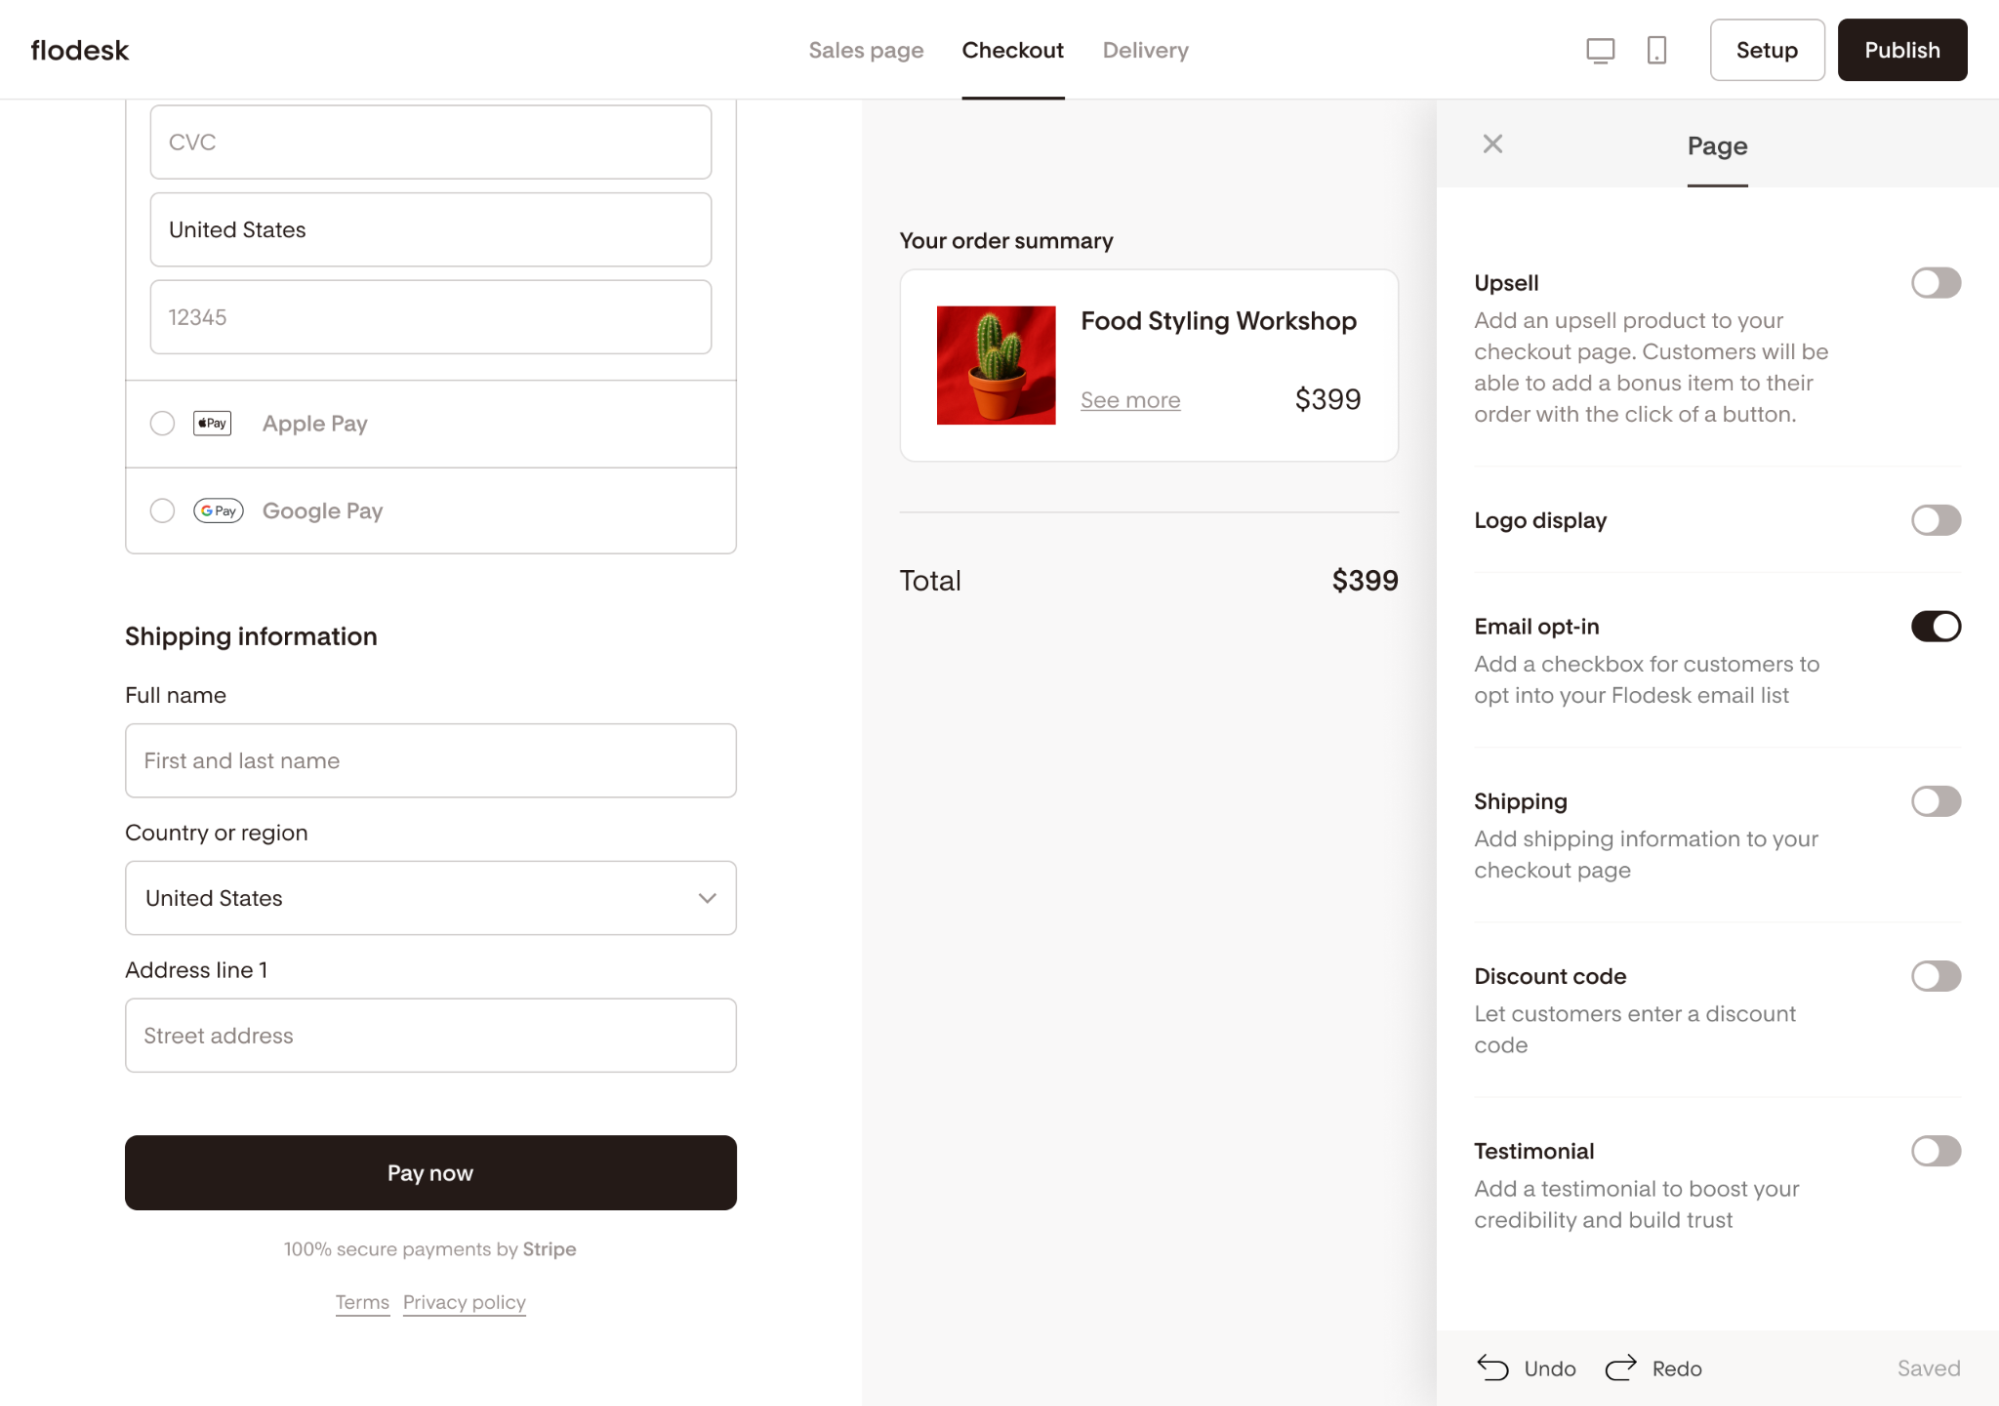1999x1406 pixels.
Task: Click the Redo arrow icon
Action: [x=1621, y=1367]
